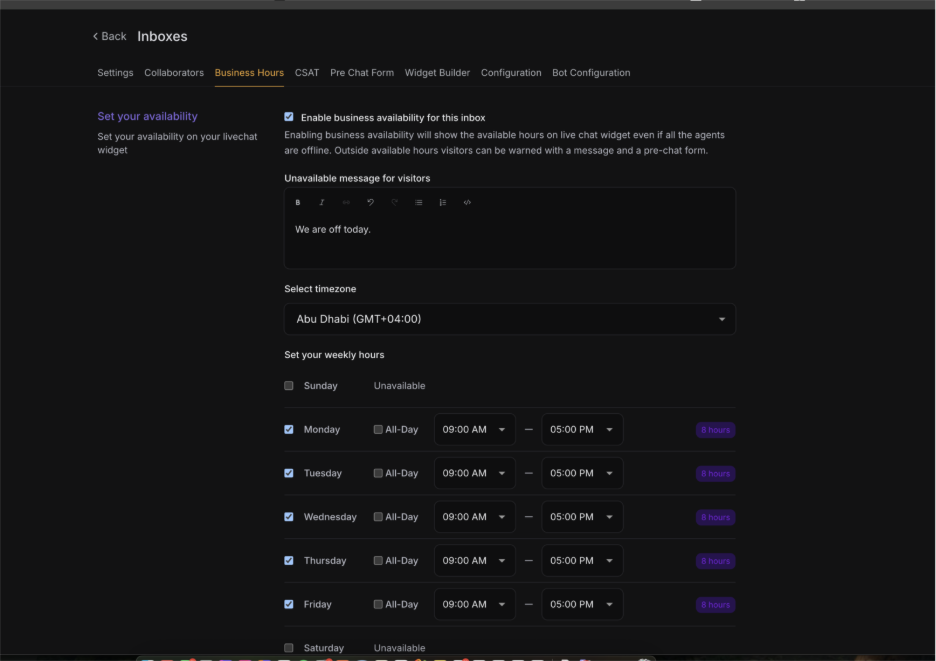Check All-Day for Tuesday

pos(378,473)
